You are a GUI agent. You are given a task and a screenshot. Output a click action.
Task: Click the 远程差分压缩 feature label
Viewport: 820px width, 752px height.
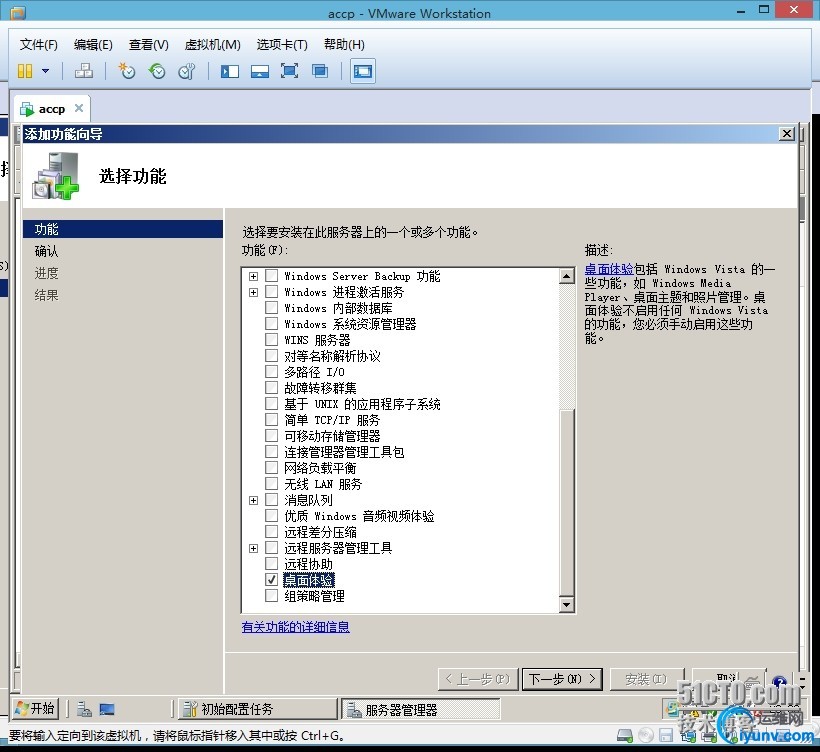[320, 532]
